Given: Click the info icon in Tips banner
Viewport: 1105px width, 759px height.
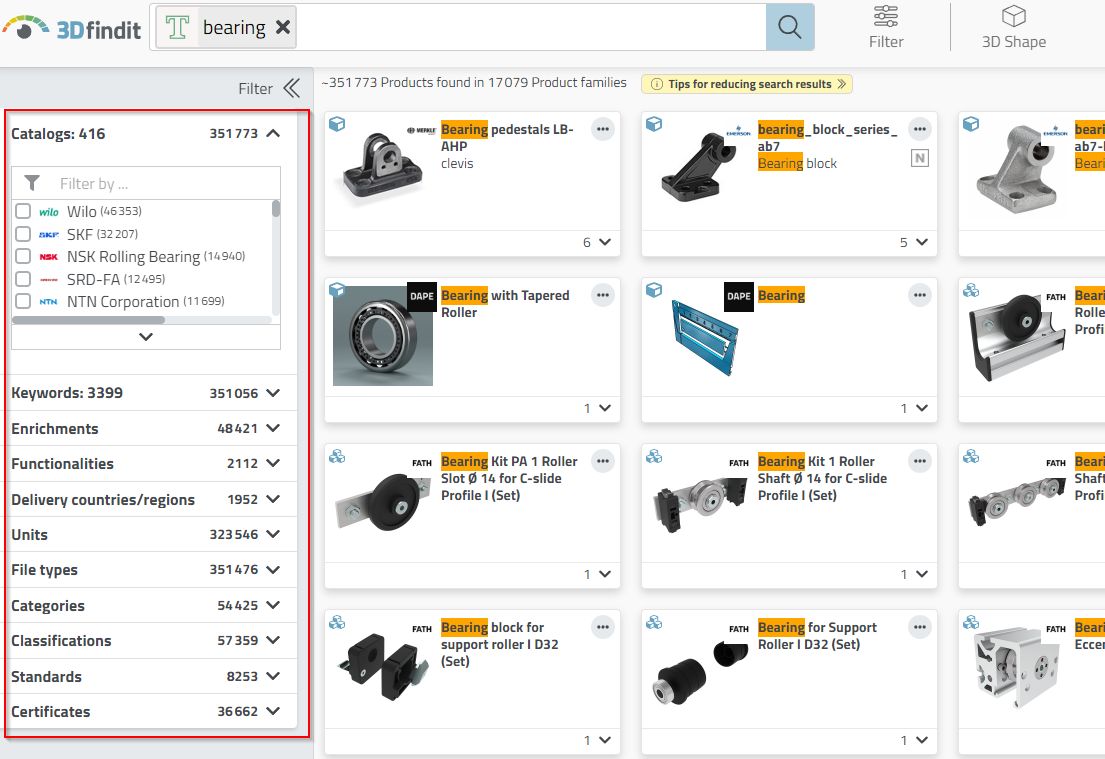Looking at the screenshot, I should 657,84.
